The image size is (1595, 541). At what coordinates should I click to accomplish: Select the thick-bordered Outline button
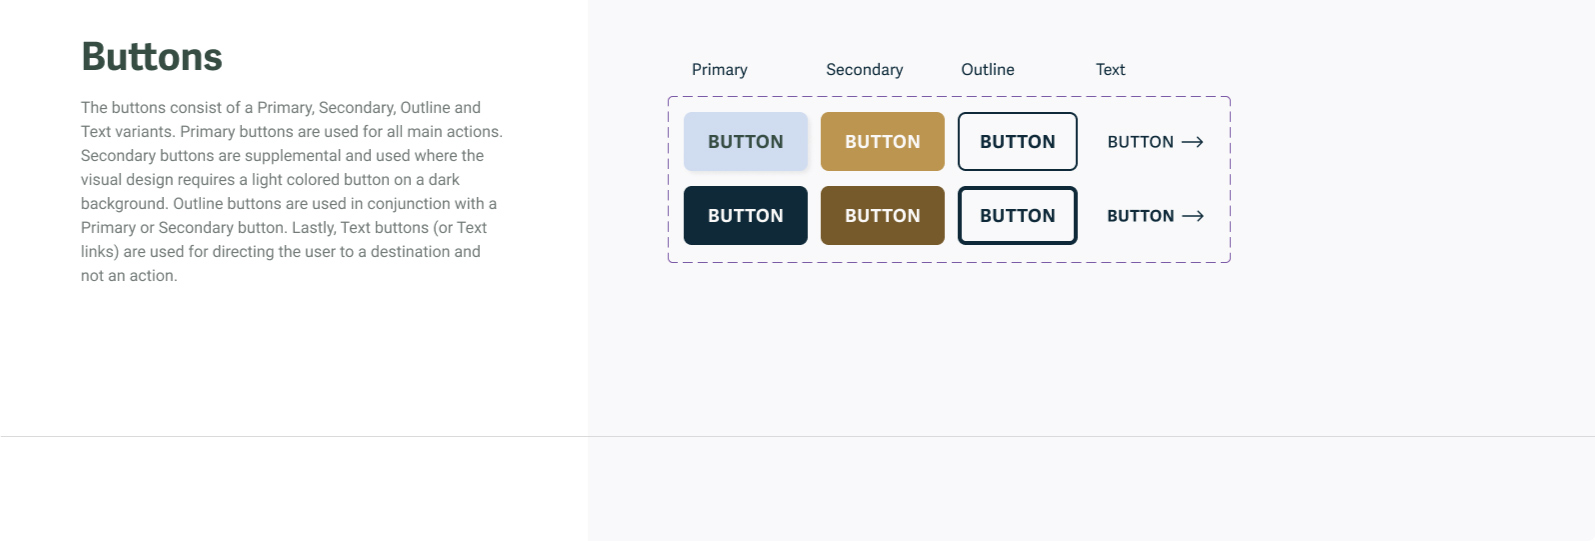tap(1017, 215)
